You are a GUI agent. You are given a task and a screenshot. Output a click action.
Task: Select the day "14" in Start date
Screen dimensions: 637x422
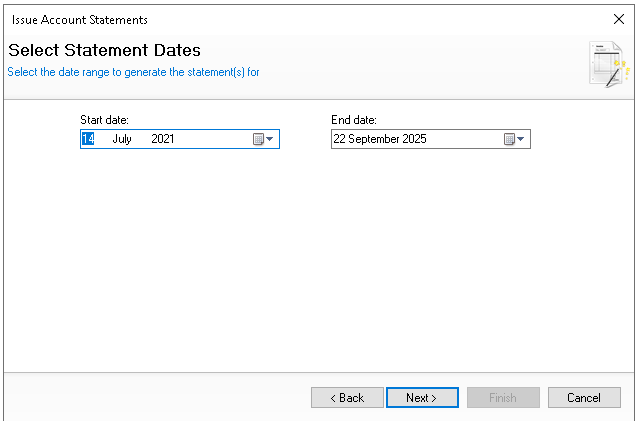point(88,139)
